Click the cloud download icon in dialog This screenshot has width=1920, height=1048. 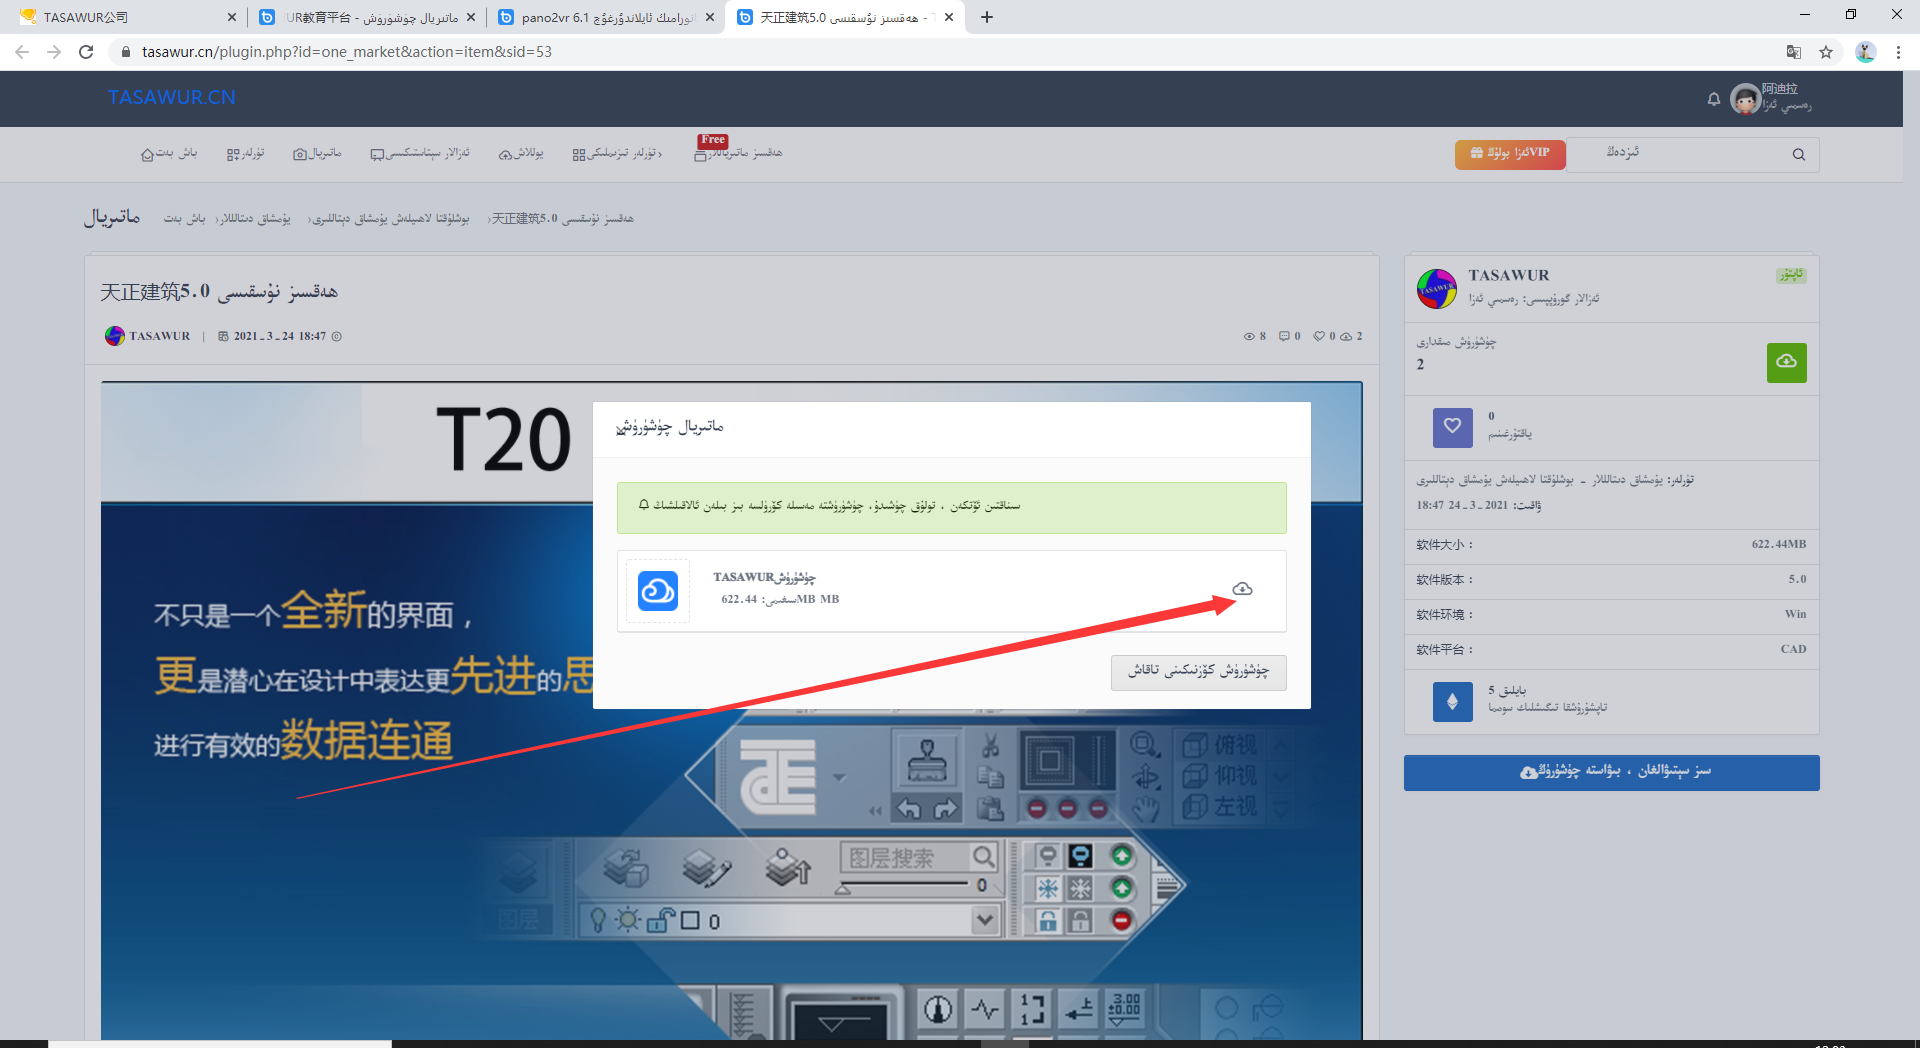click(1242, 589)
